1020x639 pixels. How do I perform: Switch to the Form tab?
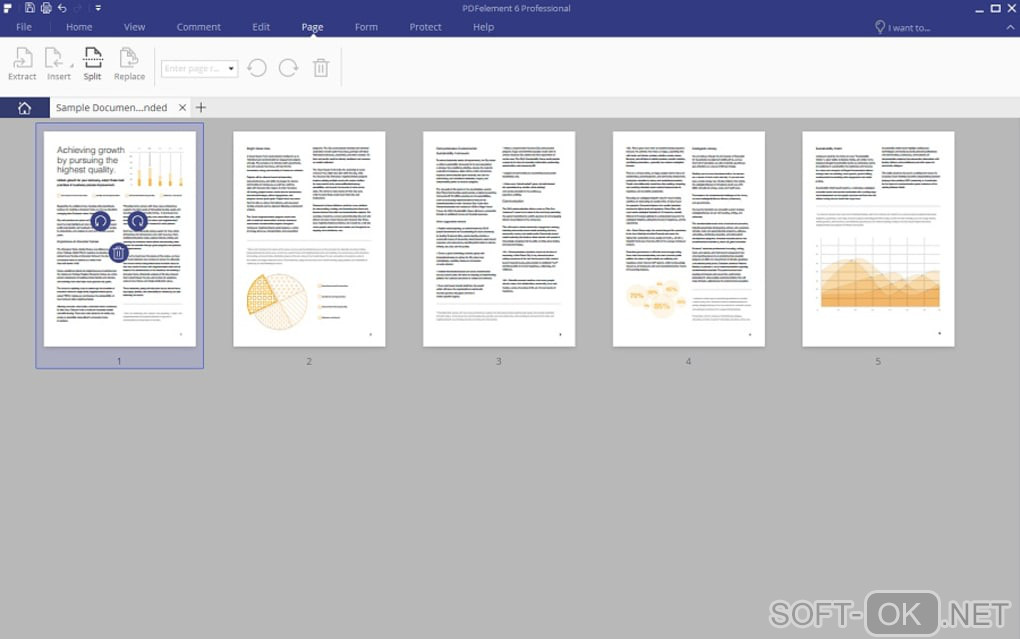coord(366,27)
